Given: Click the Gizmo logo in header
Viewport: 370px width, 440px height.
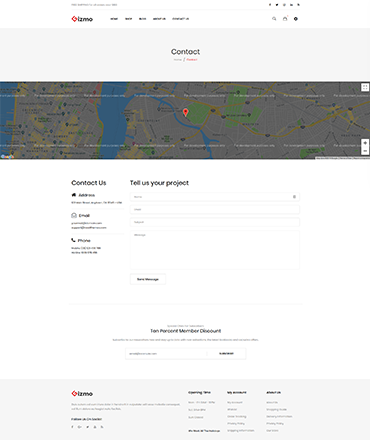Looking at the screenshot, I should pos(82,19).
